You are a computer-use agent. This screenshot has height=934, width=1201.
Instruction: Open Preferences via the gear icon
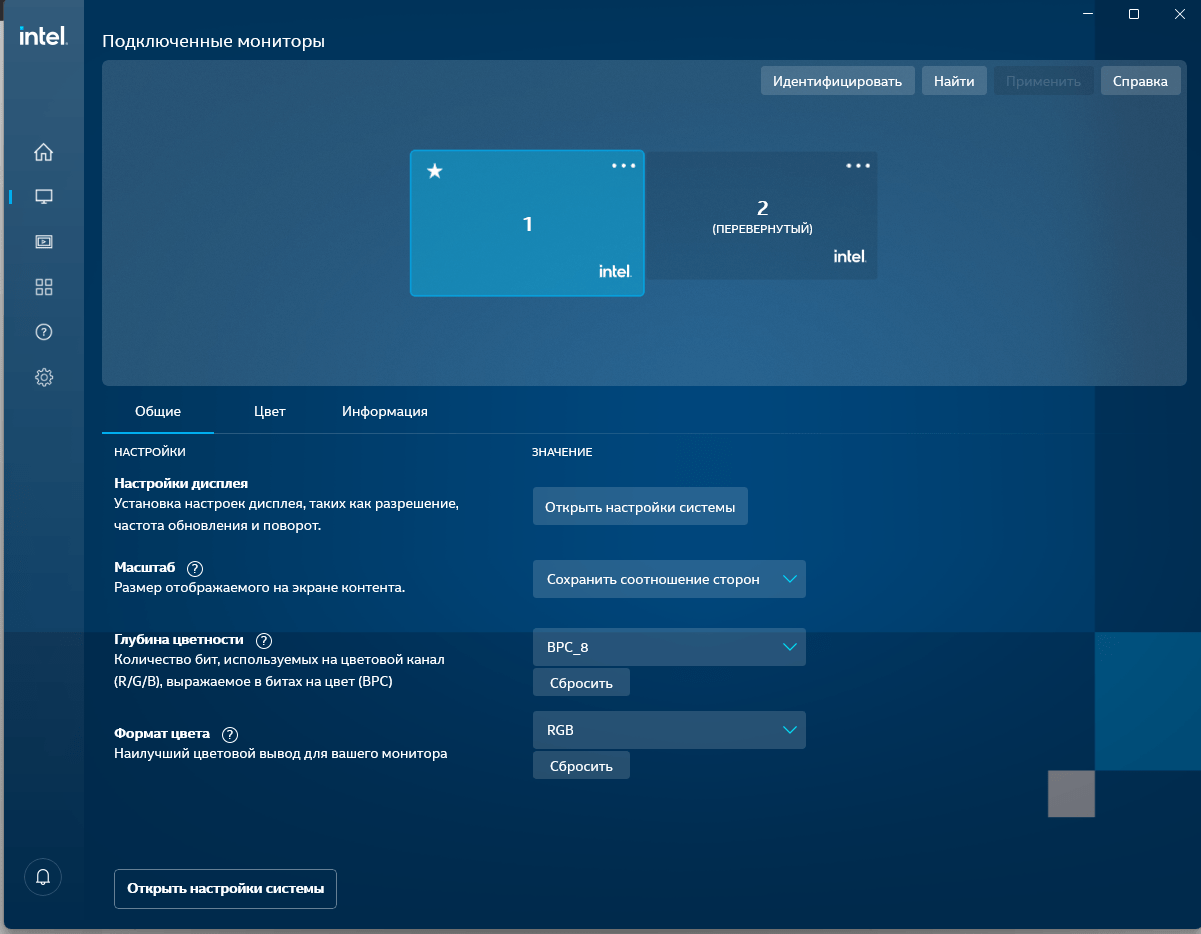pyautogui.click(x=43, y=377)
